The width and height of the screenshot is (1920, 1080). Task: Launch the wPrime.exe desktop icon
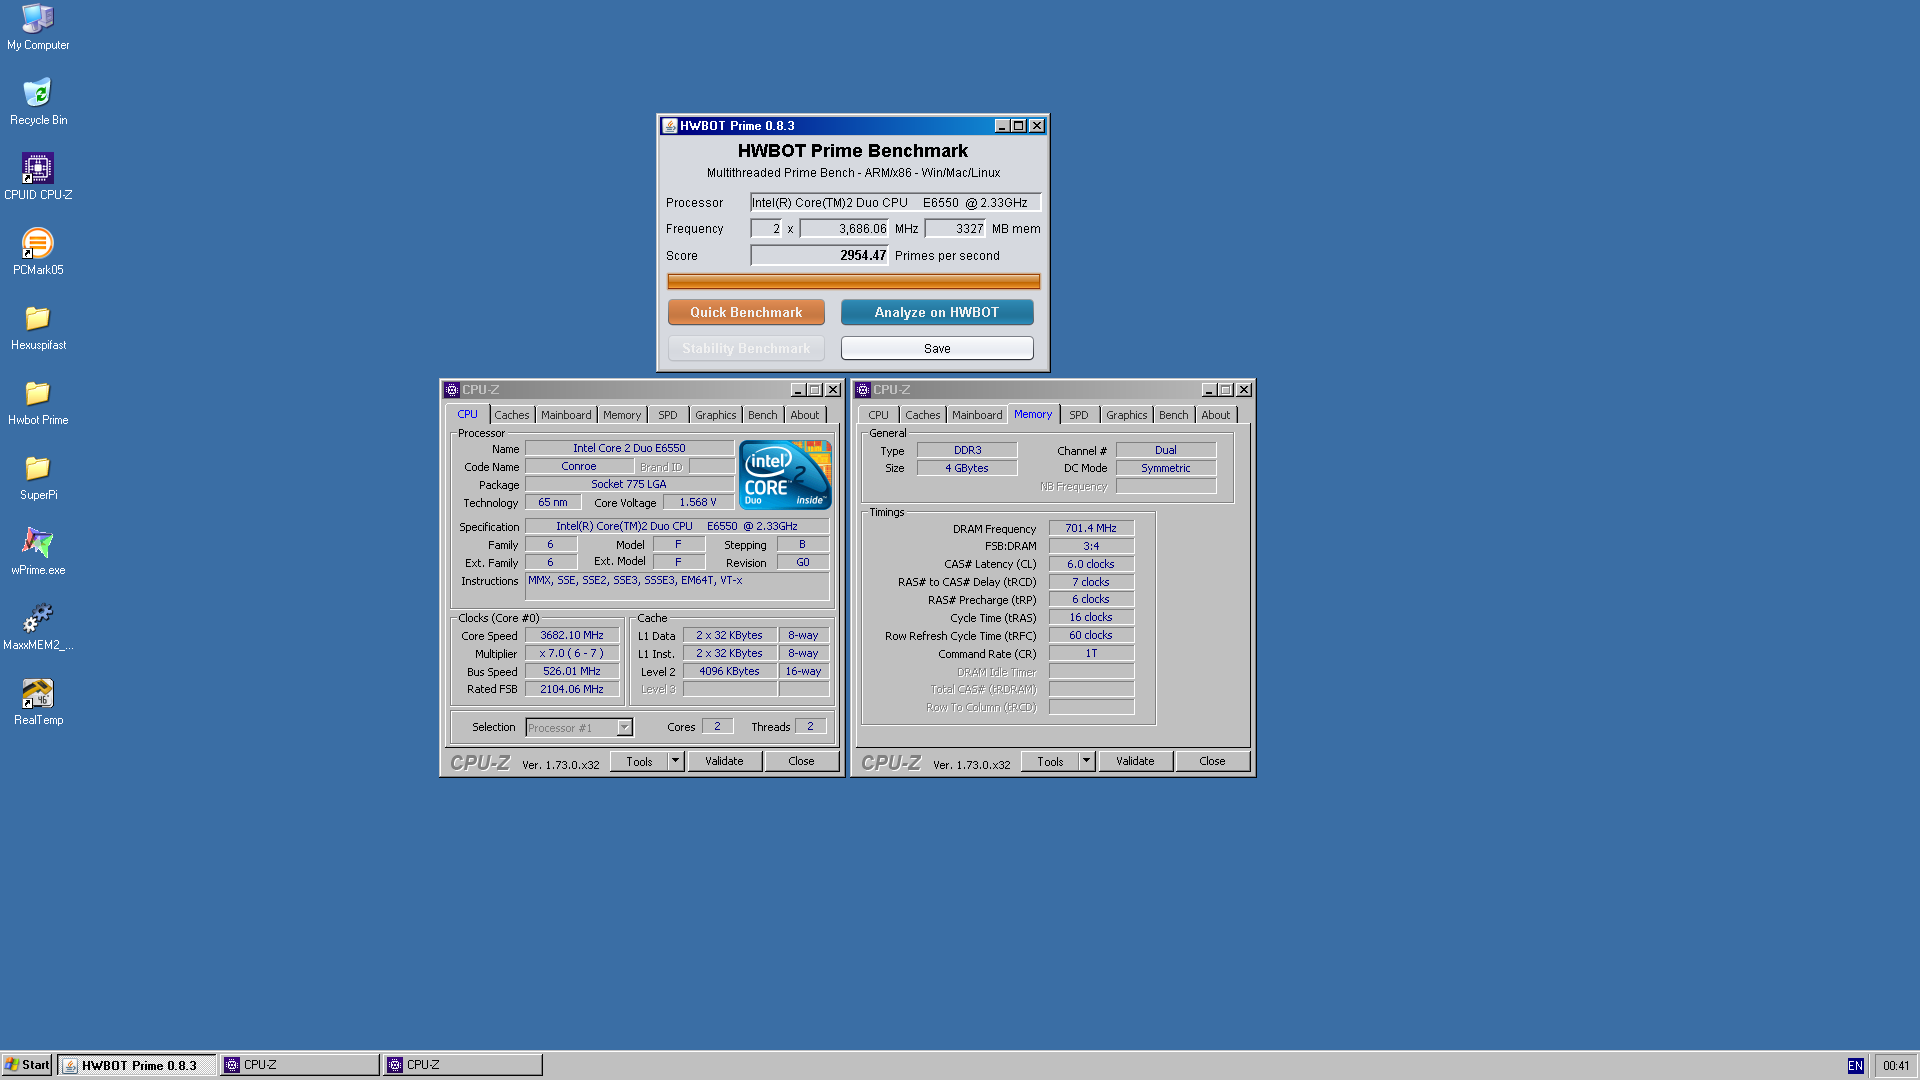tap(38, 552)
